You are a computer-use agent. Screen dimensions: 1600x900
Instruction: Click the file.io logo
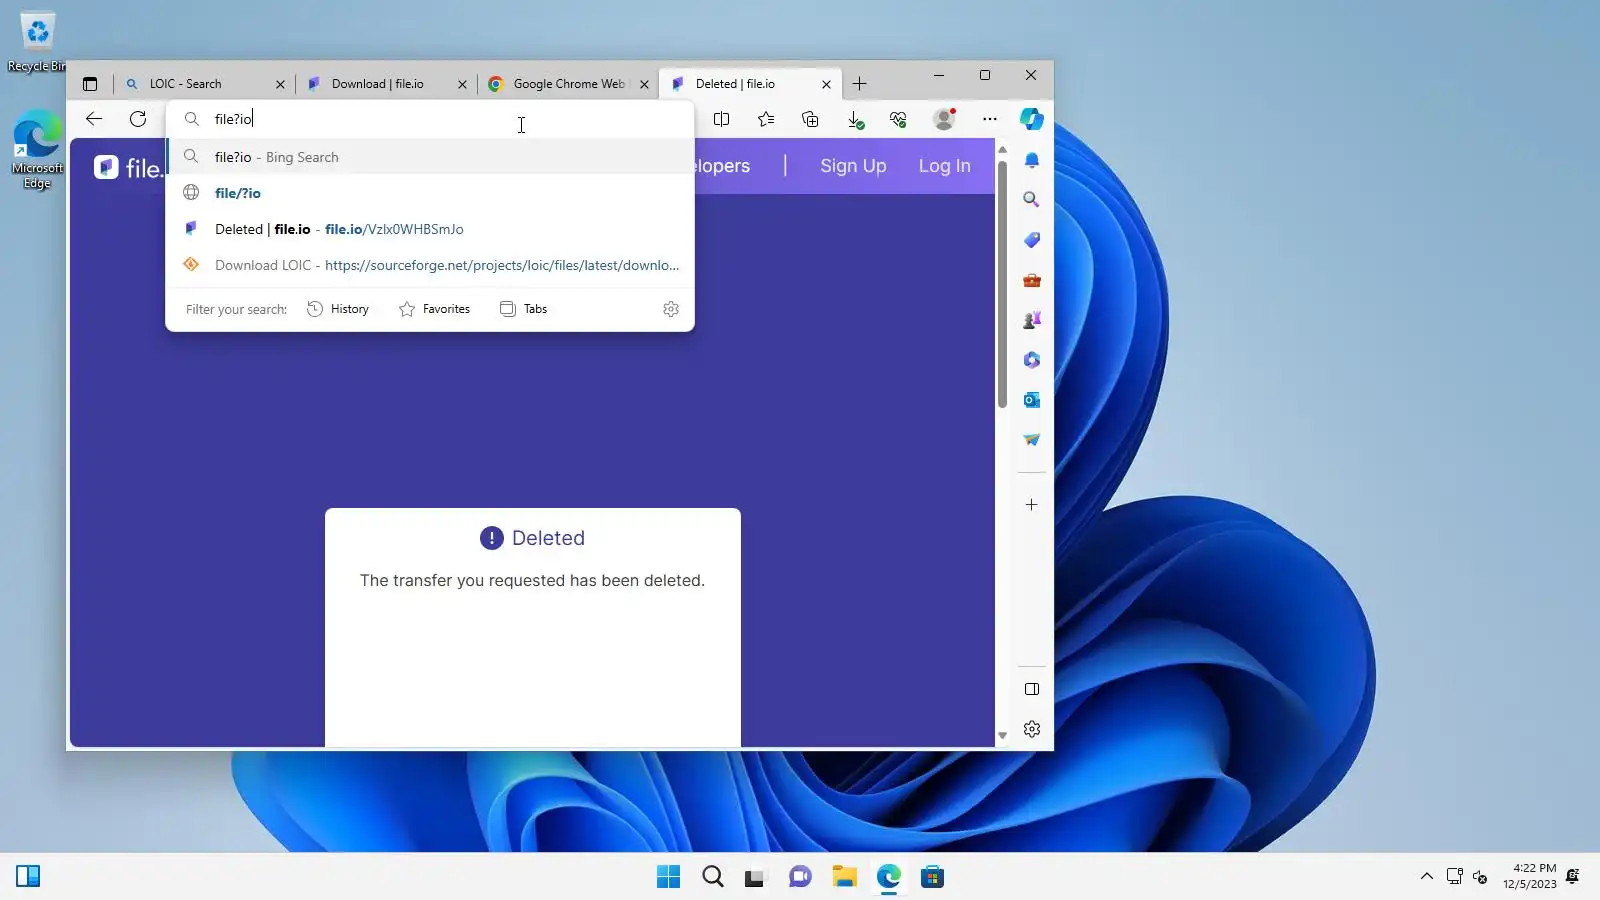[x=129, y=168]
